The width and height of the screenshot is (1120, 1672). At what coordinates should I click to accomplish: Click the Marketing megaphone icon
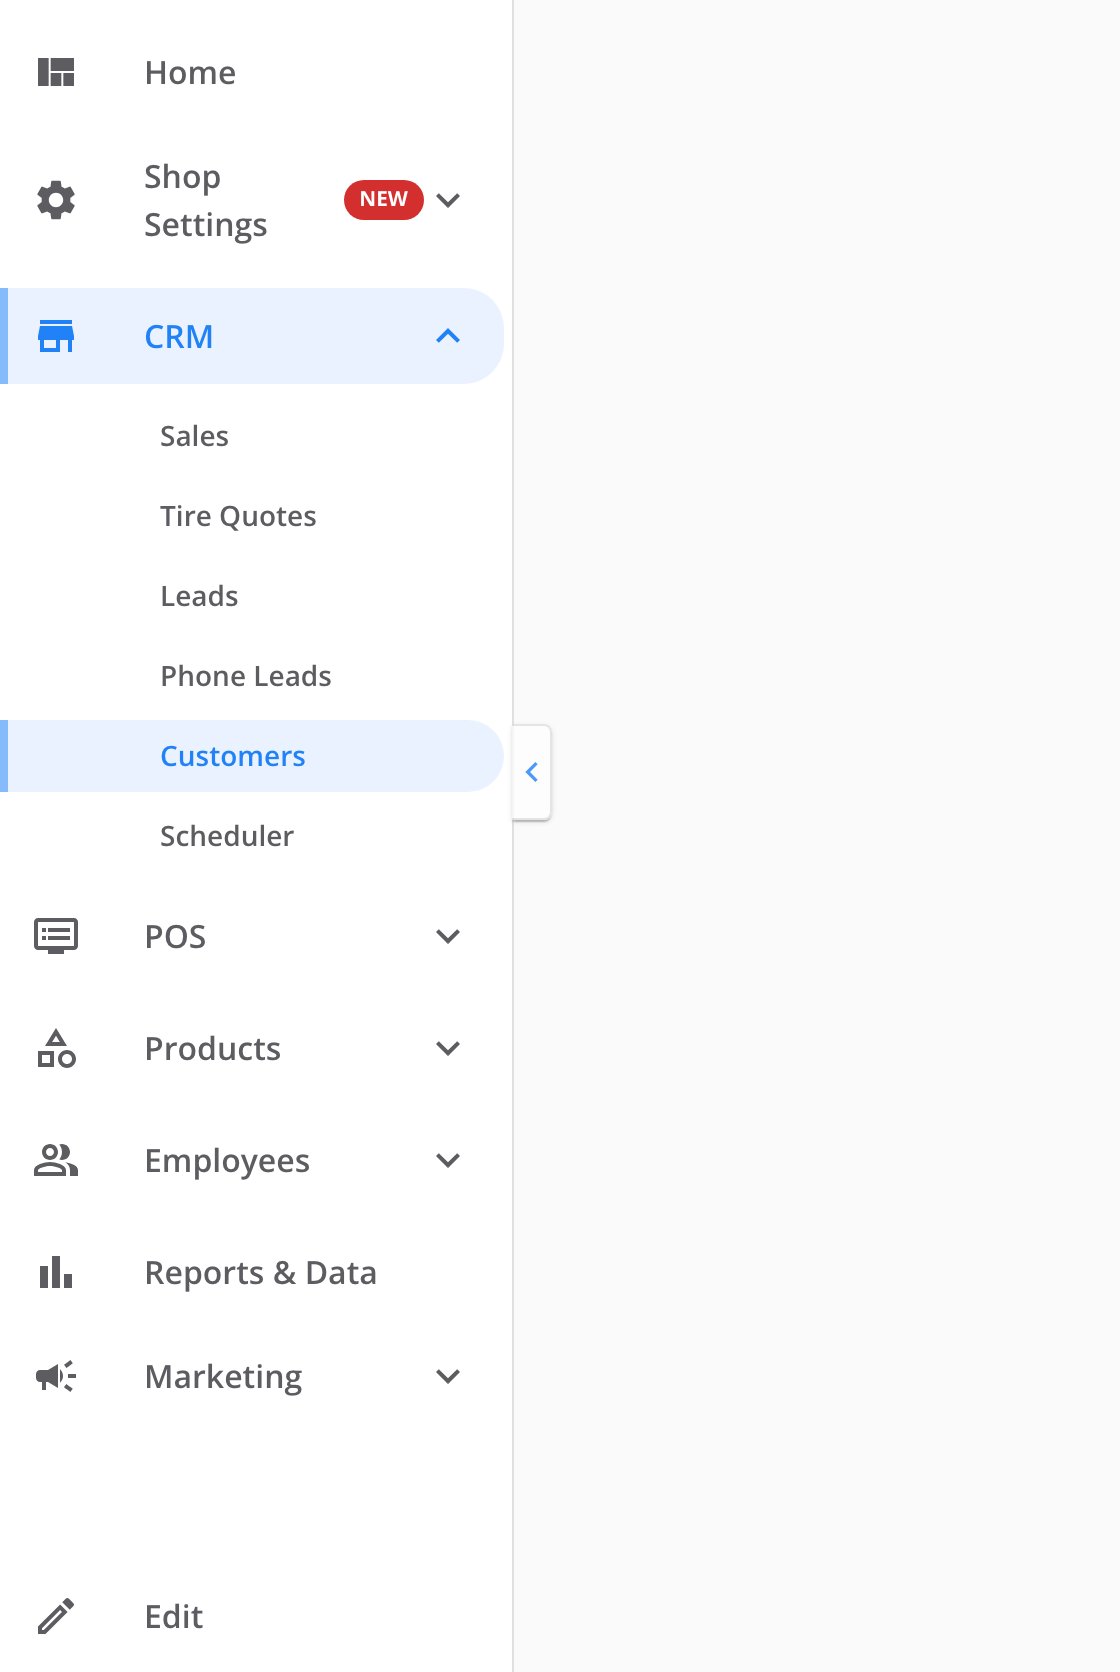pyautogui.click(x=56, y=1376)
